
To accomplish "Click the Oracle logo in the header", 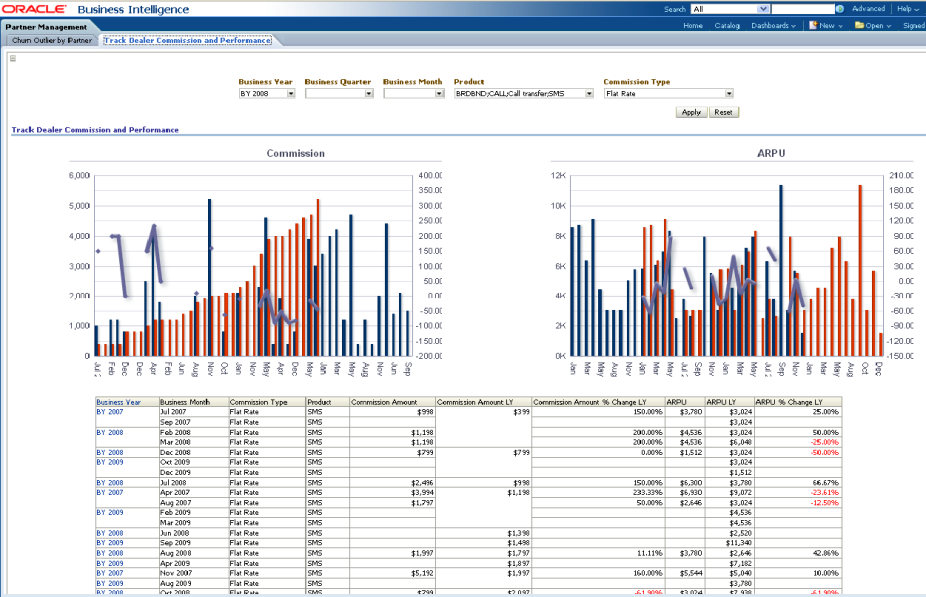I will click(34, 9).
